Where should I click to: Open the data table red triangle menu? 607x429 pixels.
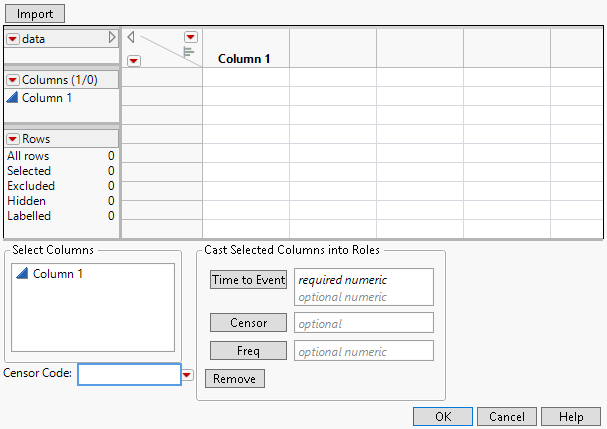pos(13,38)
